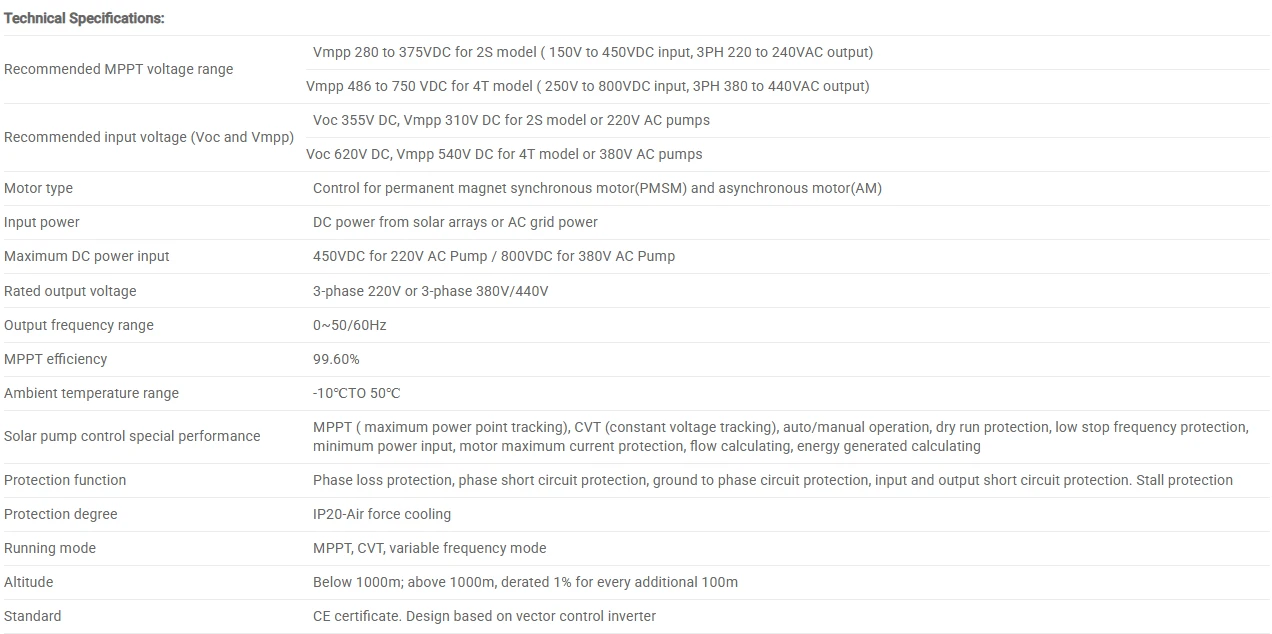Viewport: 1272px width, 634px height.
Task: Click the Voc 620V DC 4T model text
Action: (x=504, y=154)
